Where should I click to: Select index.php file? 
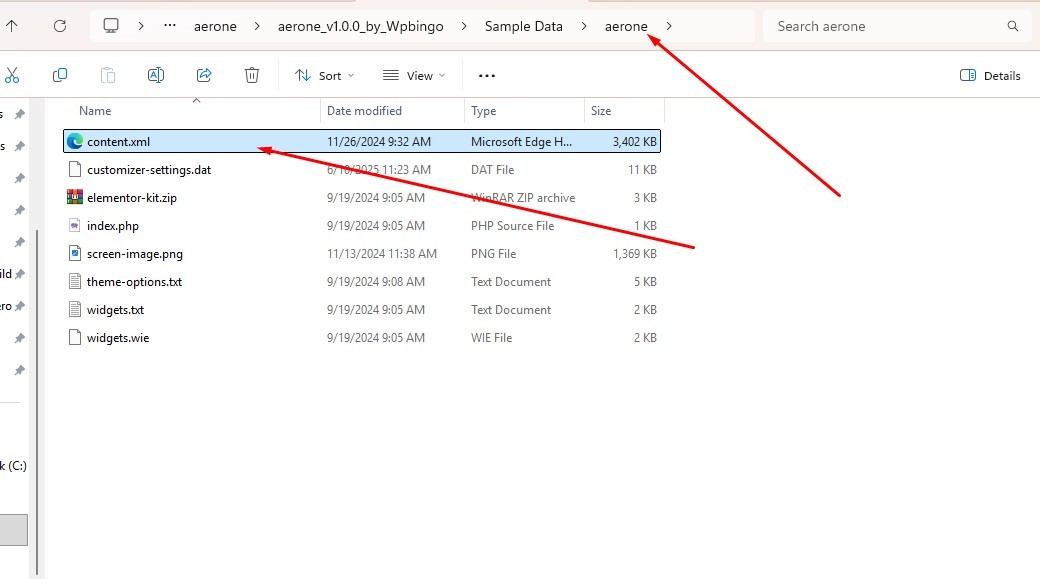point(362,225)
